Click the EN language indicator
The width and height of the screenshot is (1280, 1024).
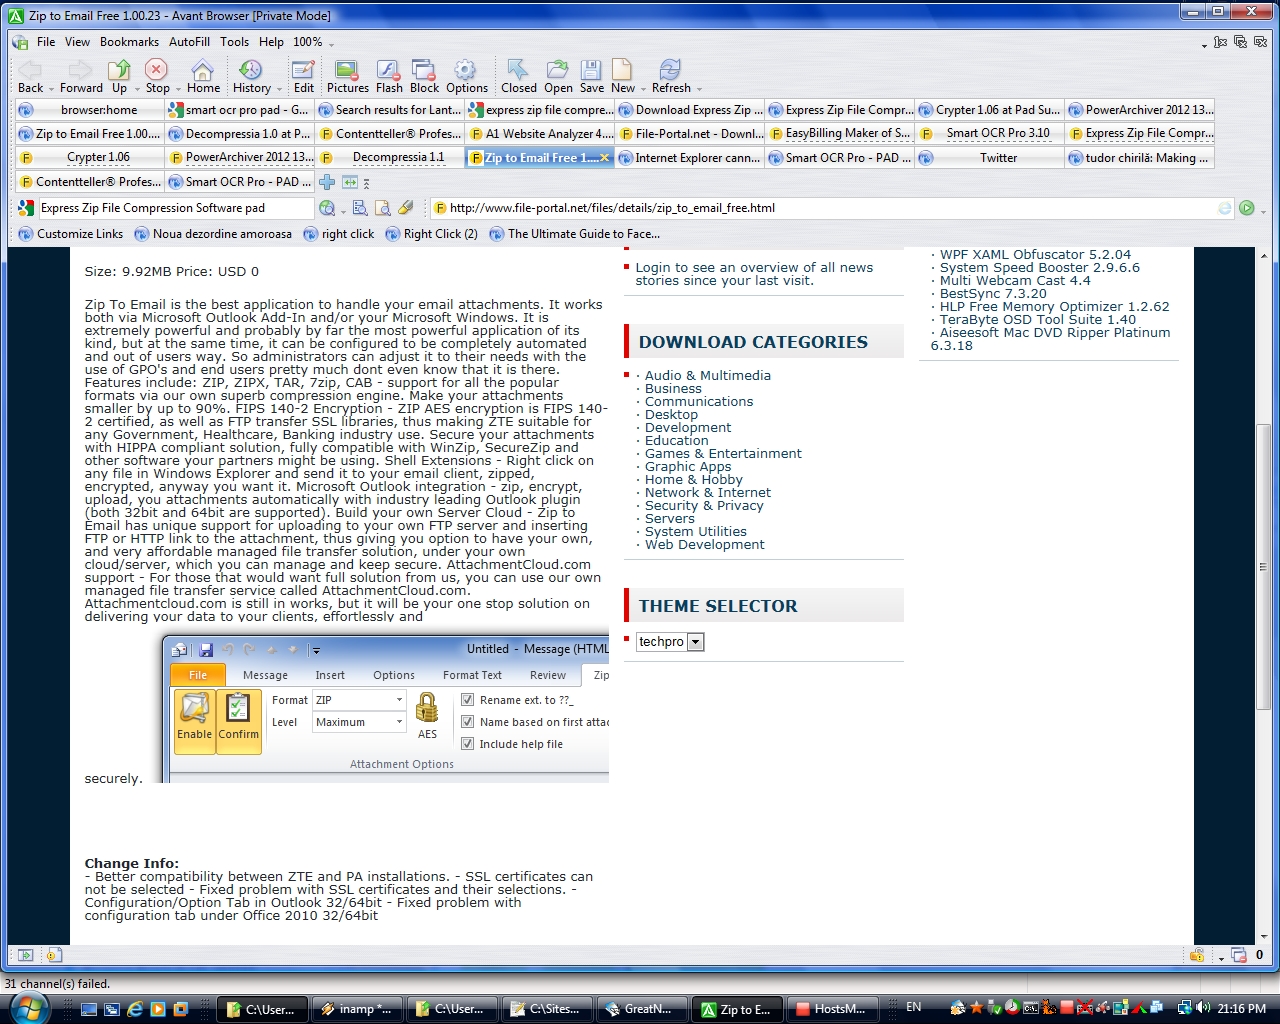coord(913,1007)
